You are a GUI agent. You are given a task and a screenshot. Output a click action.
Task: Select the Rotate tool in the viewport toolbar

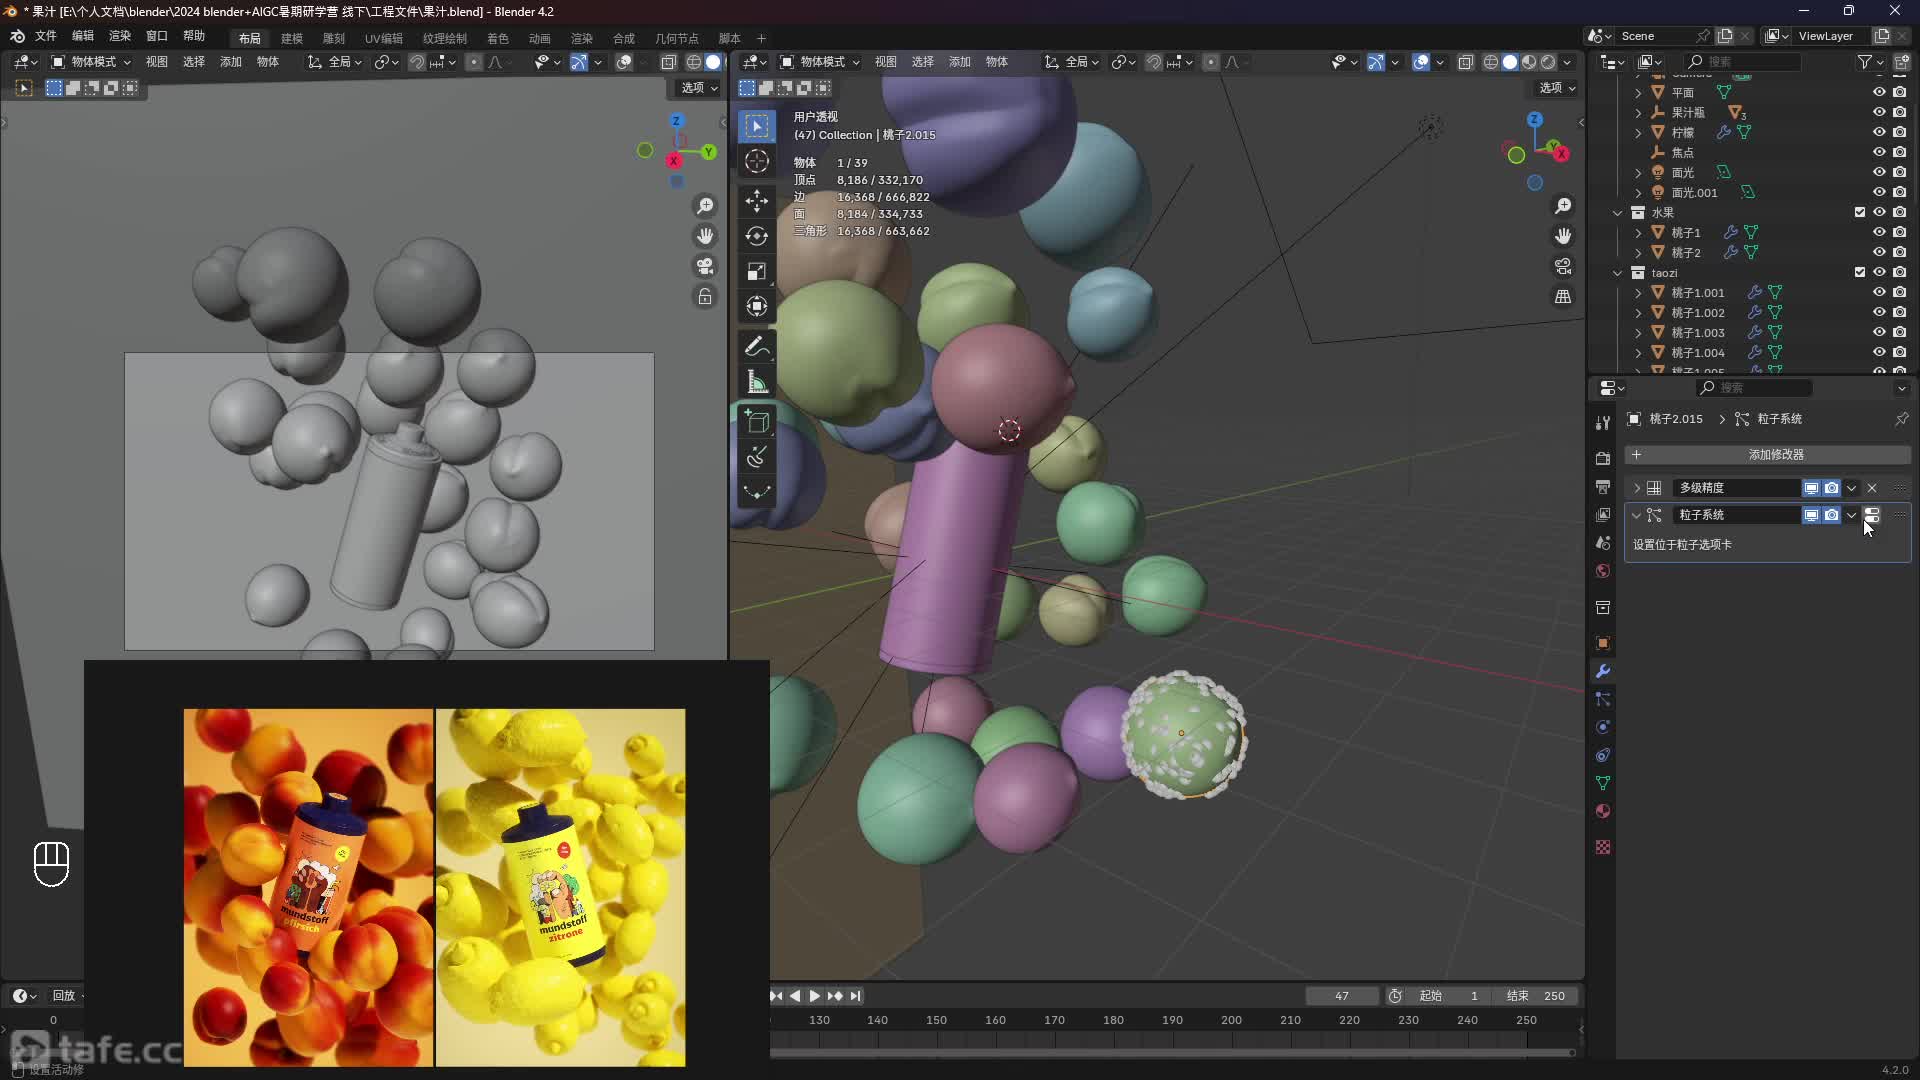tap(757, 236)
